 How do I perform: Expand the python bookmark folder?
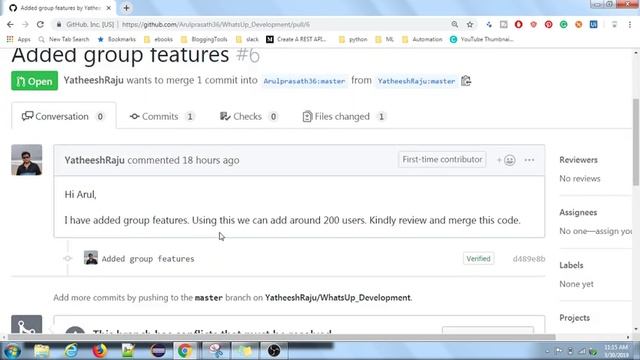353,39
